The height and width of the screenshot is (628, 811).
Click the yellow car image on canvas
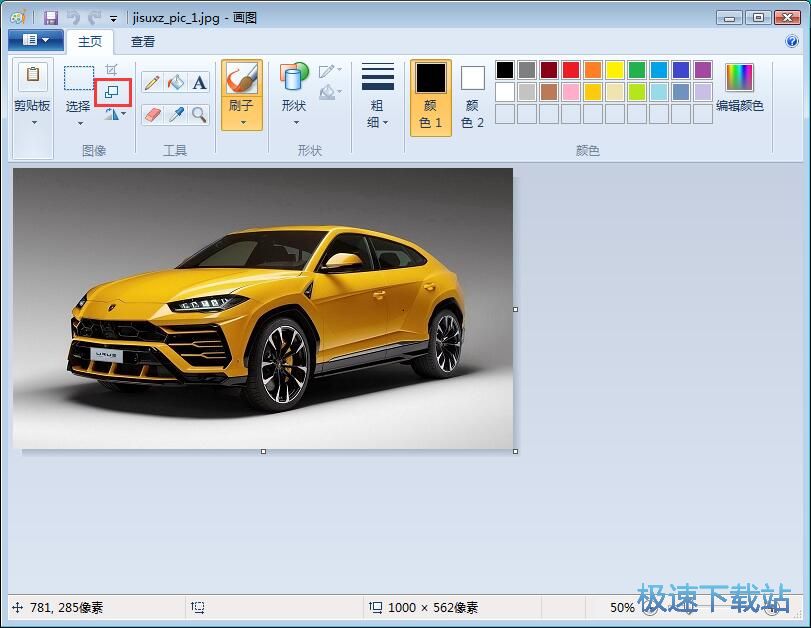(x=263, y=309)
